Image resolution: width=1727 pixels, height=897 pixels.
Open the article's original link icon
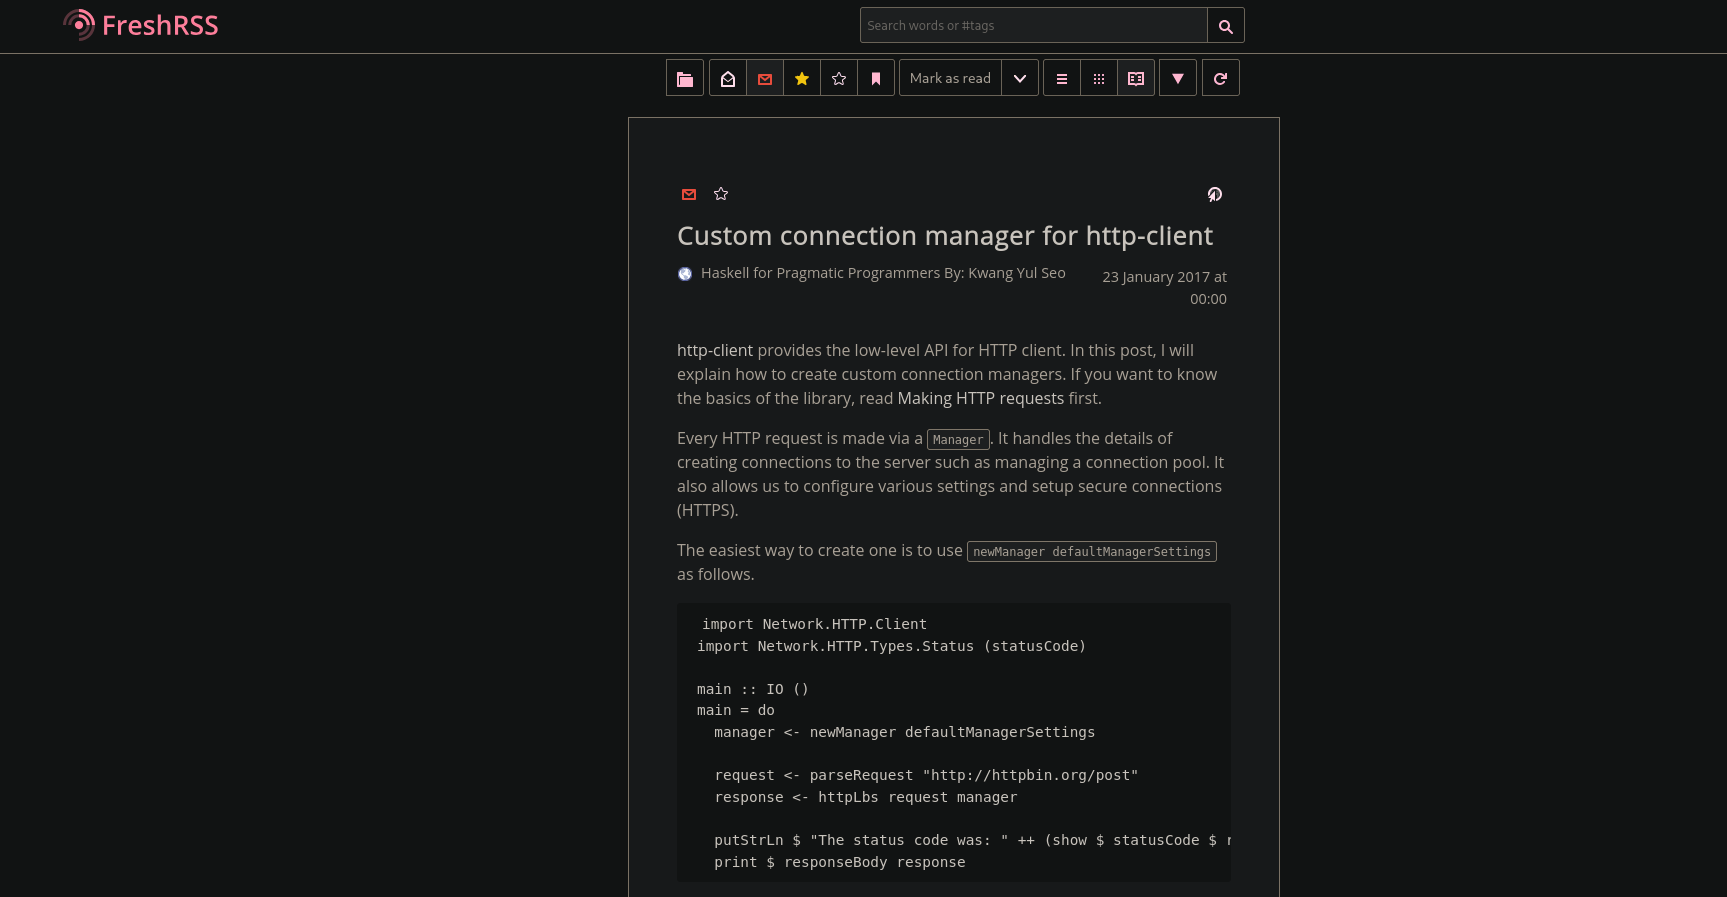click(x=1215, y=194)
